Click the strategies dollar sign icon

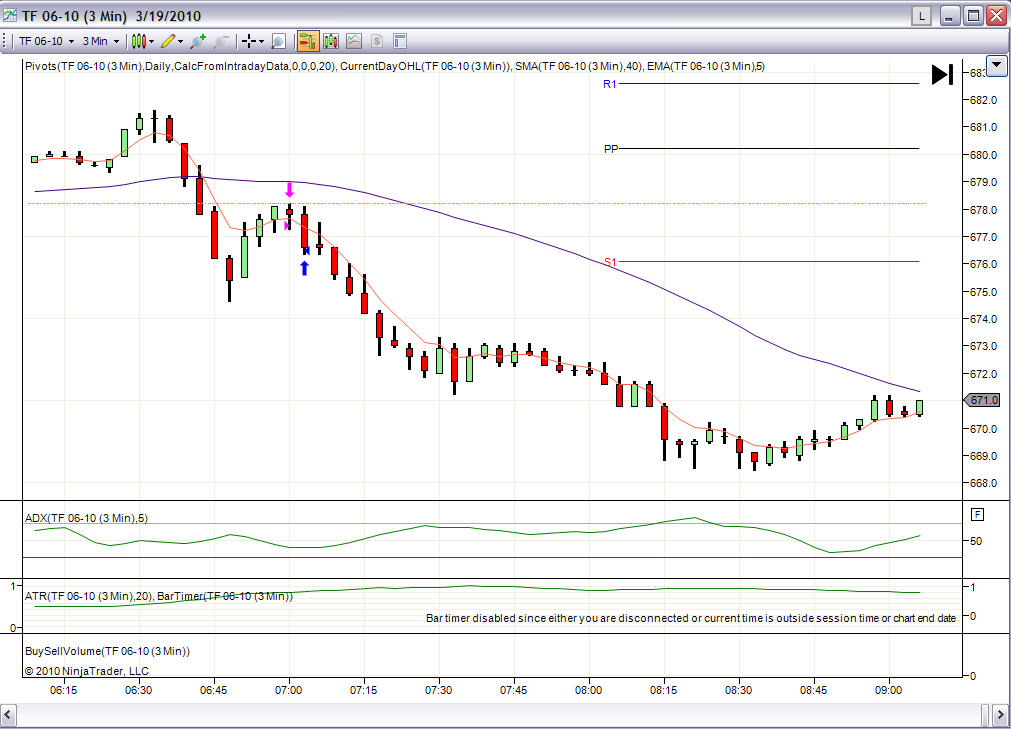(377, 41)
